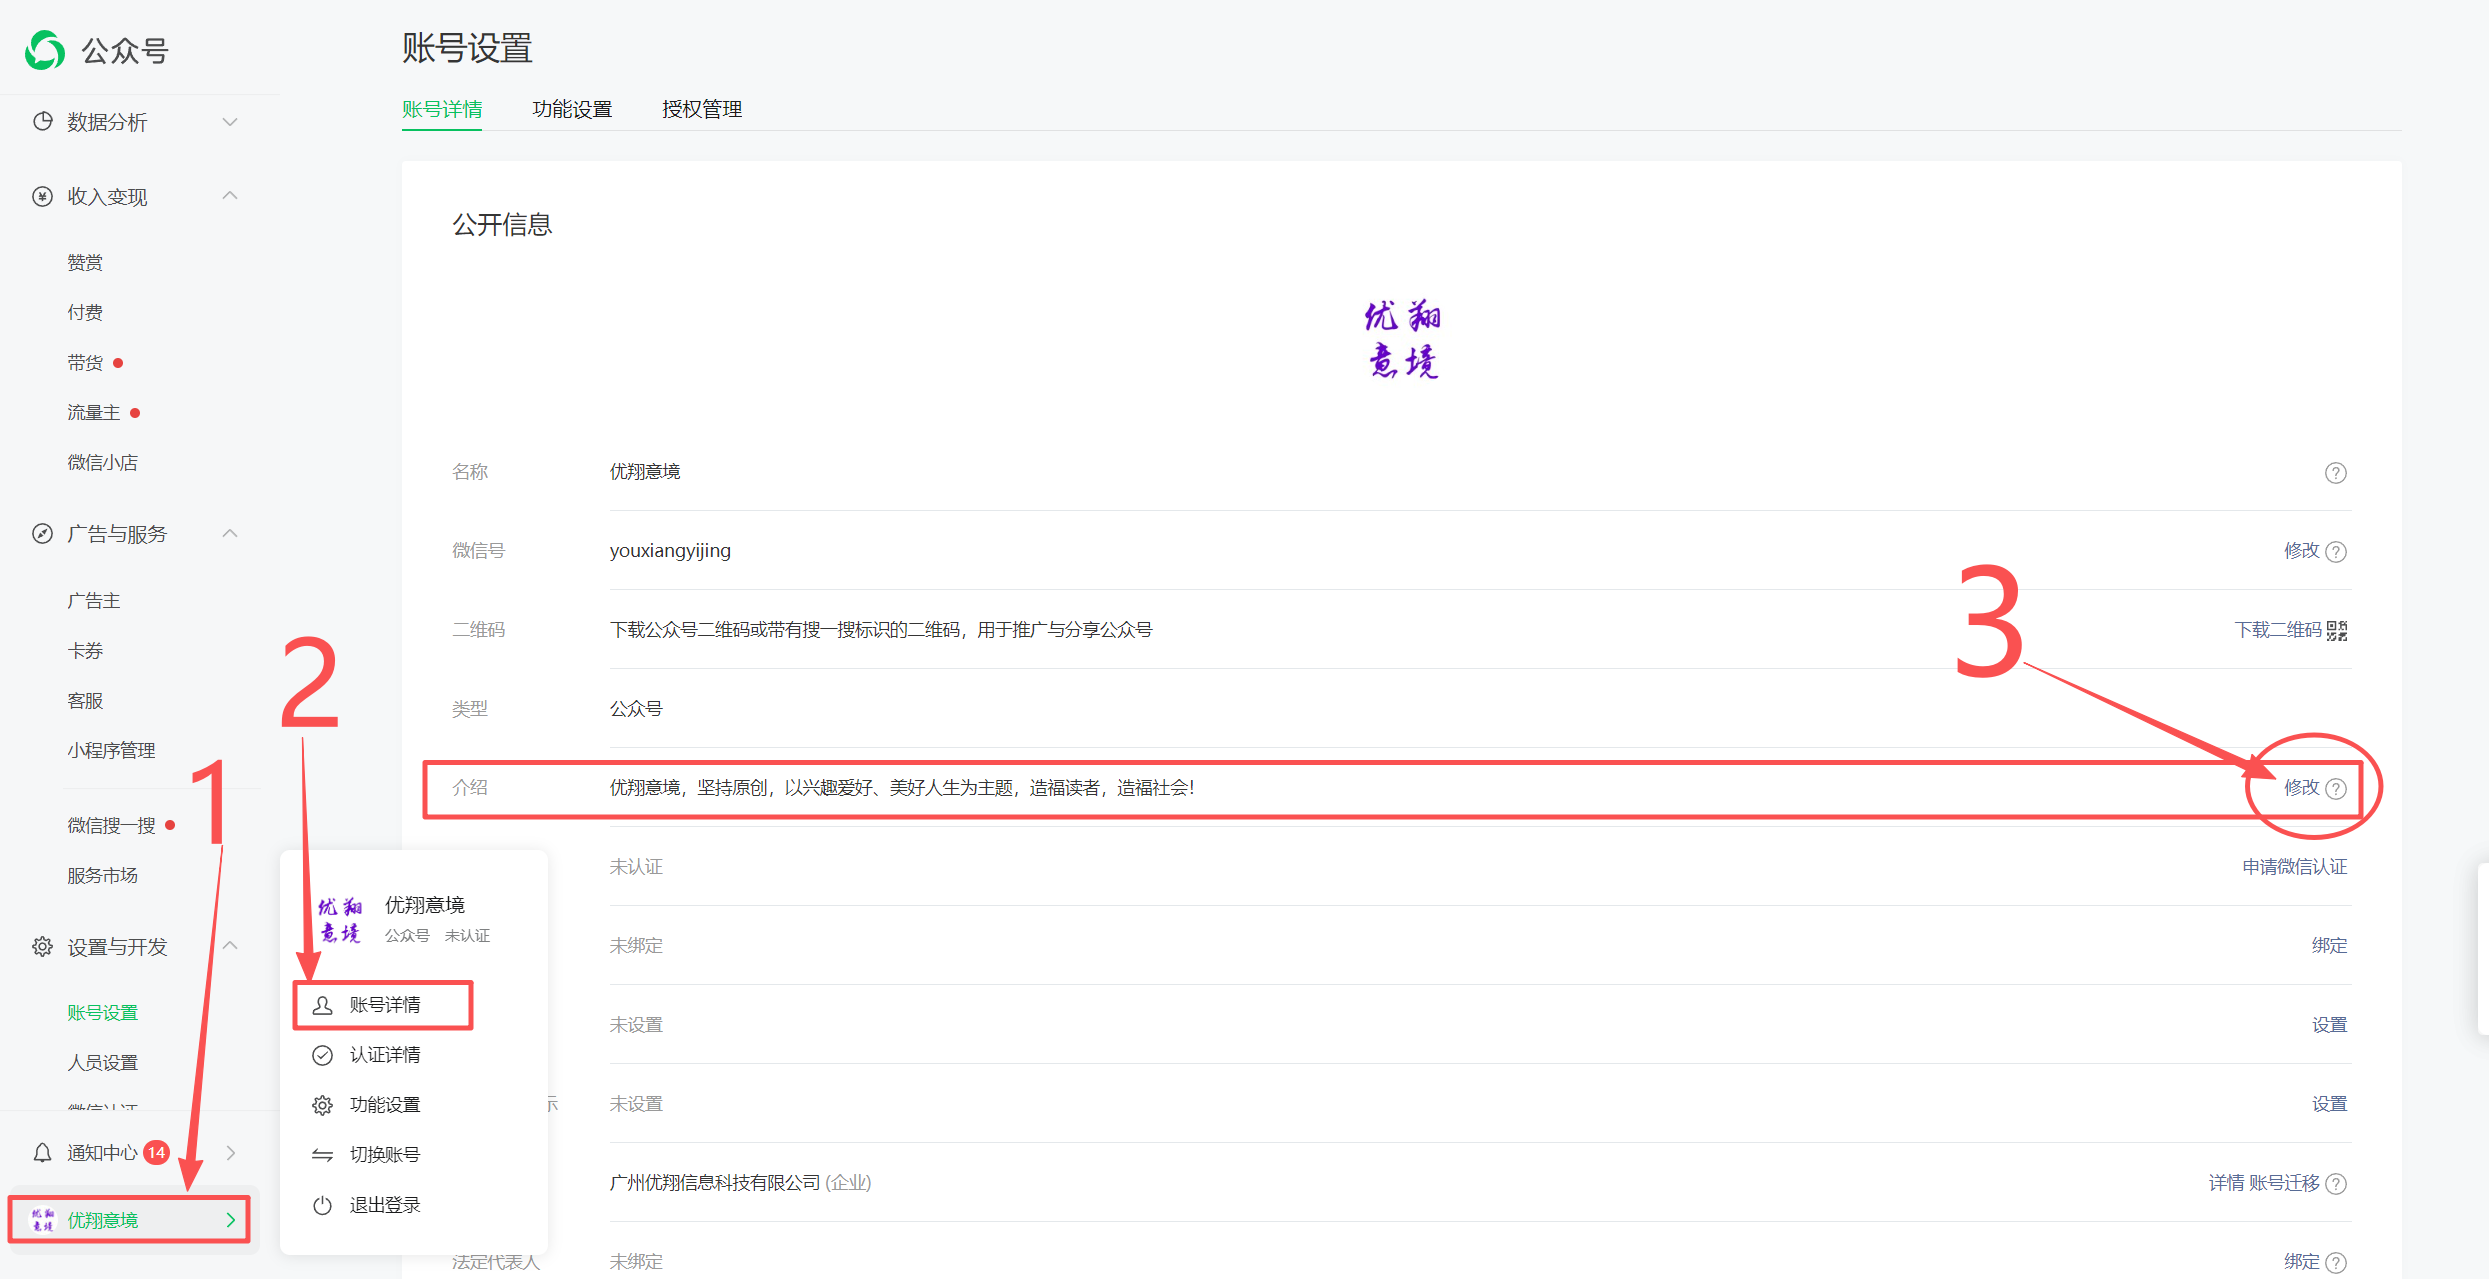
Task: Click the 公众号 logo icon top left
Action: (45, 50)
